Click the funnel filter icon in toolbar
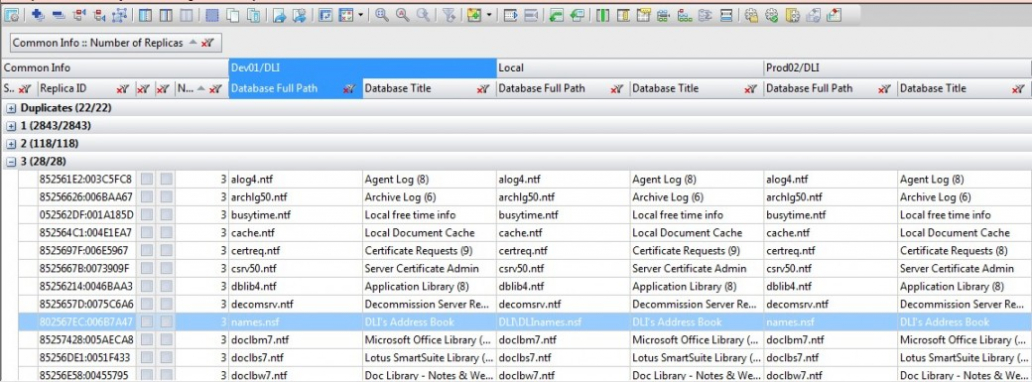This screenshot has width=1032, height=382. pyautogui.click(x=448, y=15)
